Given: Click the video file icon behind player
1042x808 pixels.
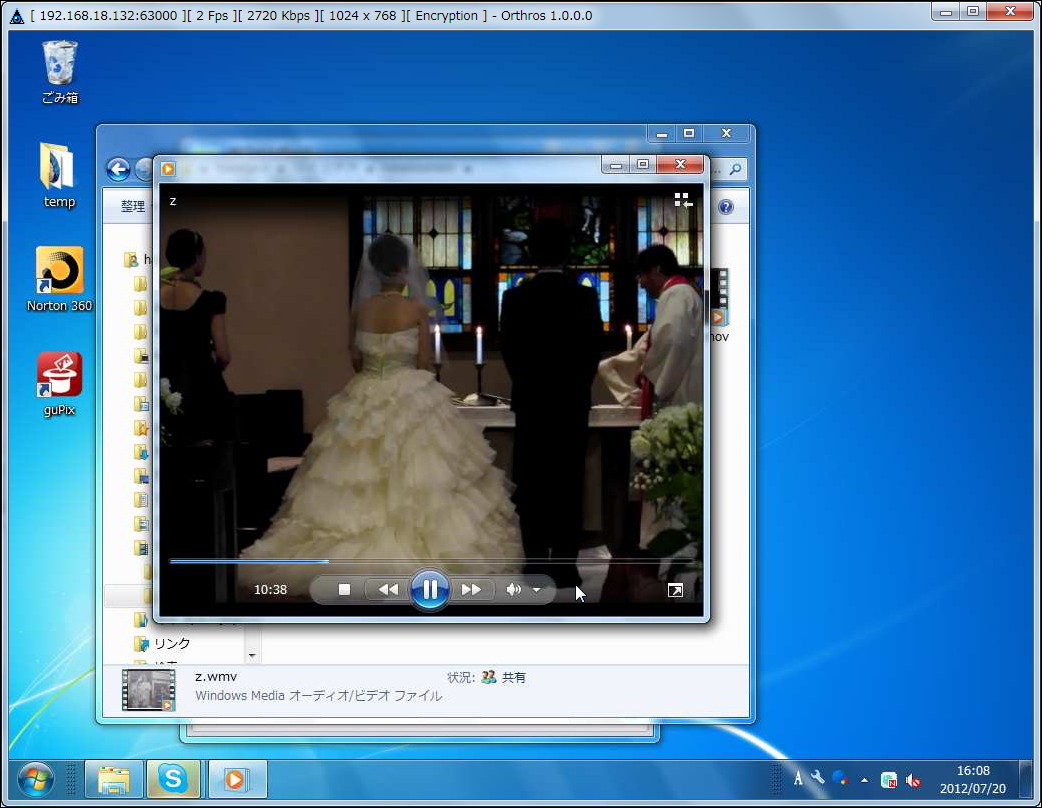Looking at the screenshot, I should pos(719,297).
